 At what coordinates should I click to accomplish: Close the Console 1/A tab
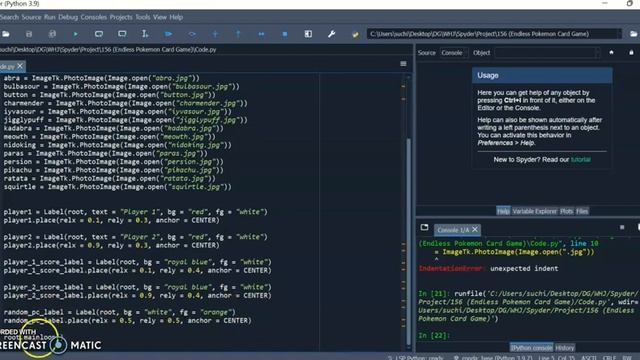click(x=475, y=229)
